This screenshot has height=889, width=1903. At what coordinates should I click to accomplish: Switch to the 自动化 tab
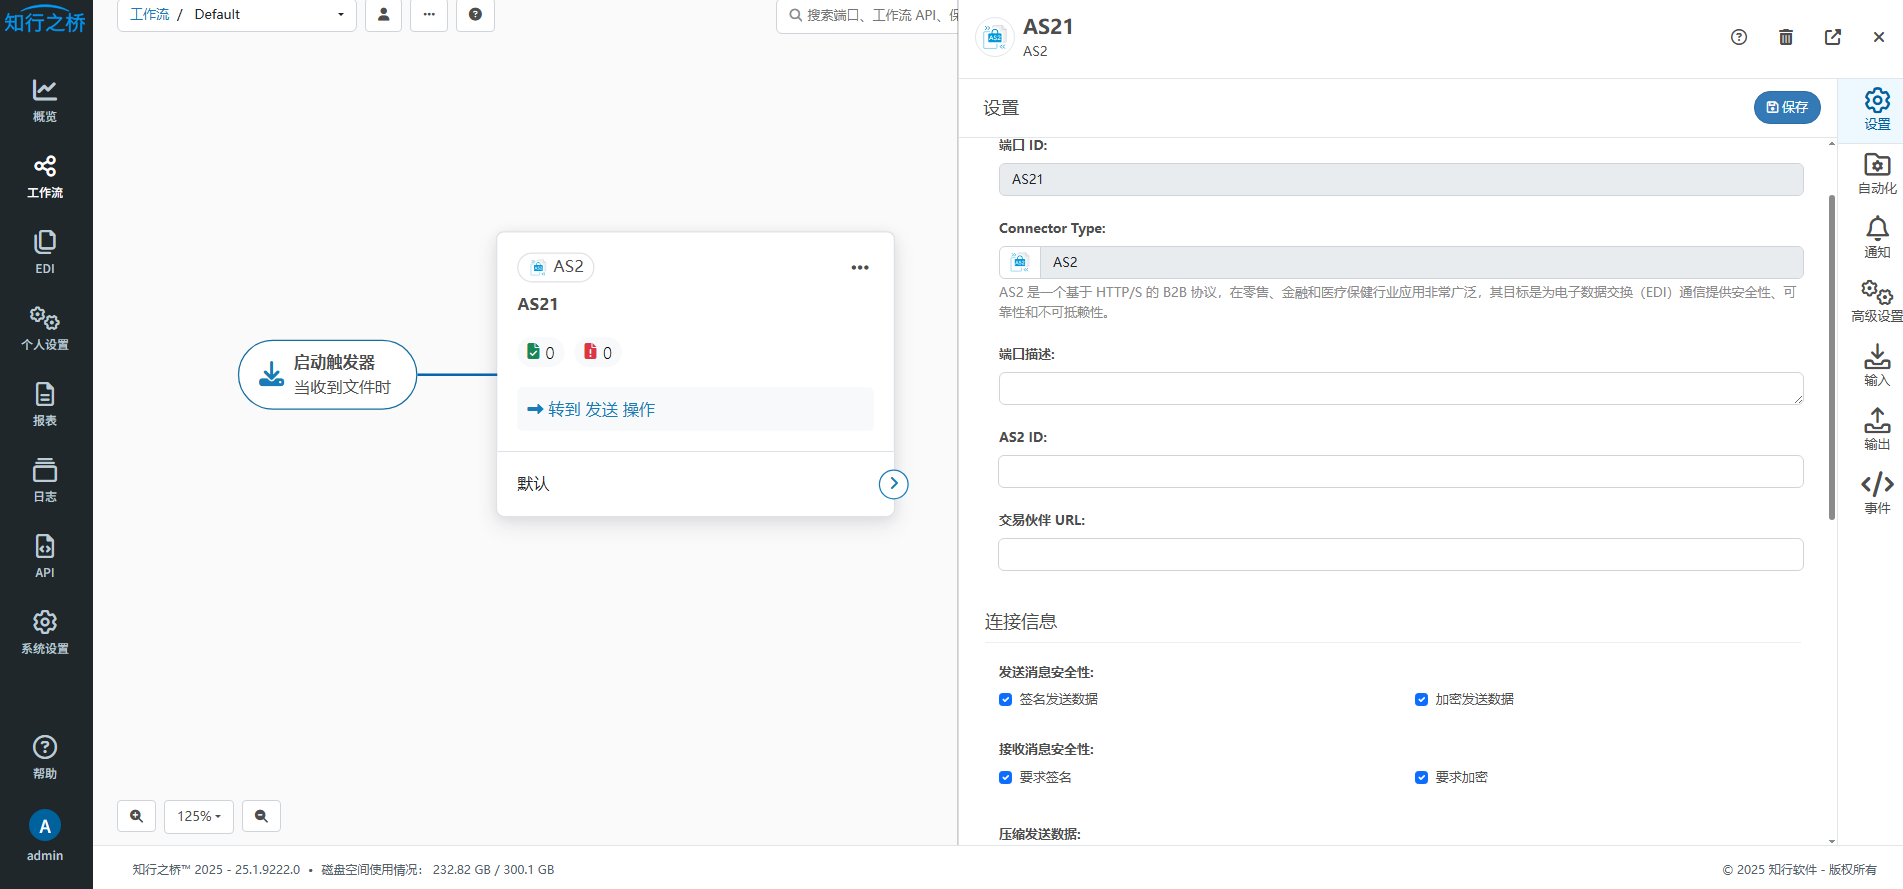click(x=1877, y=173)
